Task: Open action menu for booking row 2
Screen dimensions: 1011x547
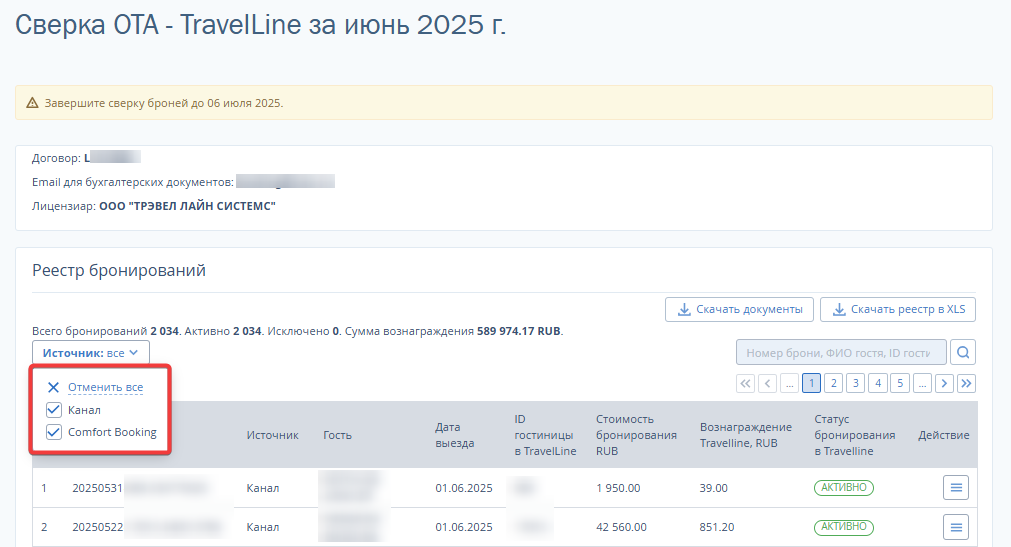Action: (x=956, y=527)
